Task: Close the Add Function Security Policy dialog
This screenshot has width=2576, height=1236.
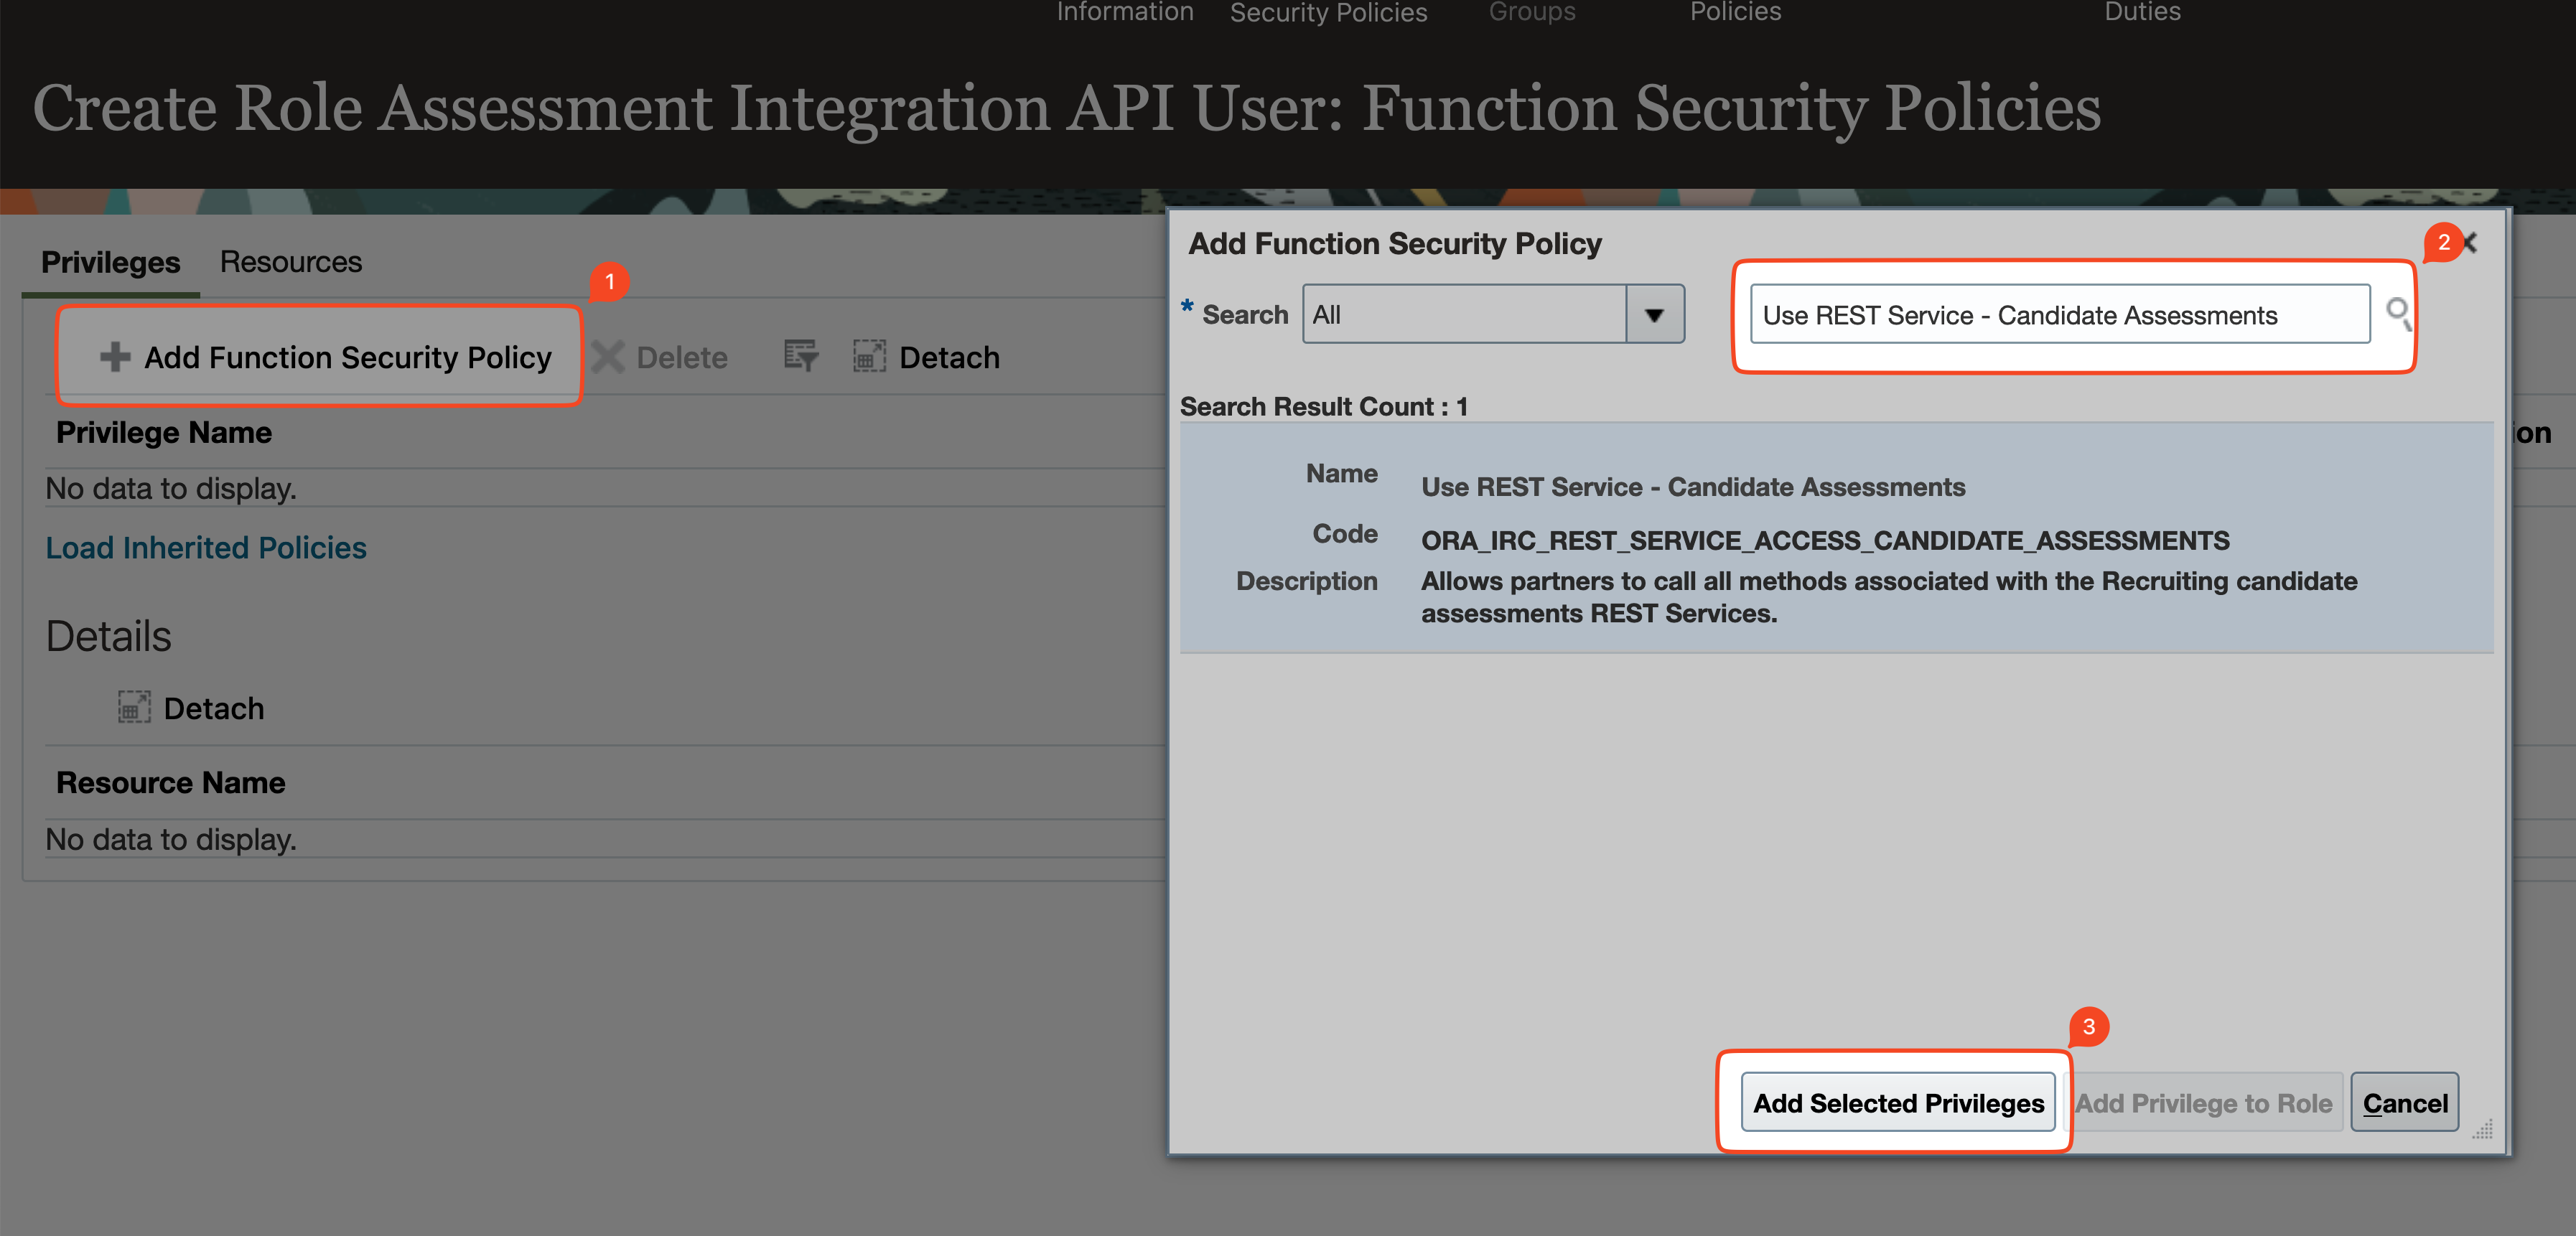Action: point(2471,243)
